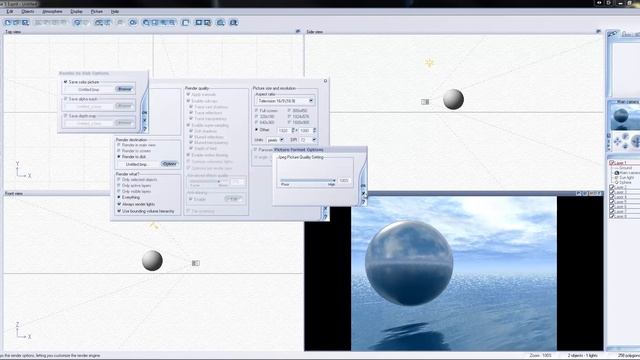Select Sphere in layer list
This screenshot has width=640, height=360.
coord(625,182)
